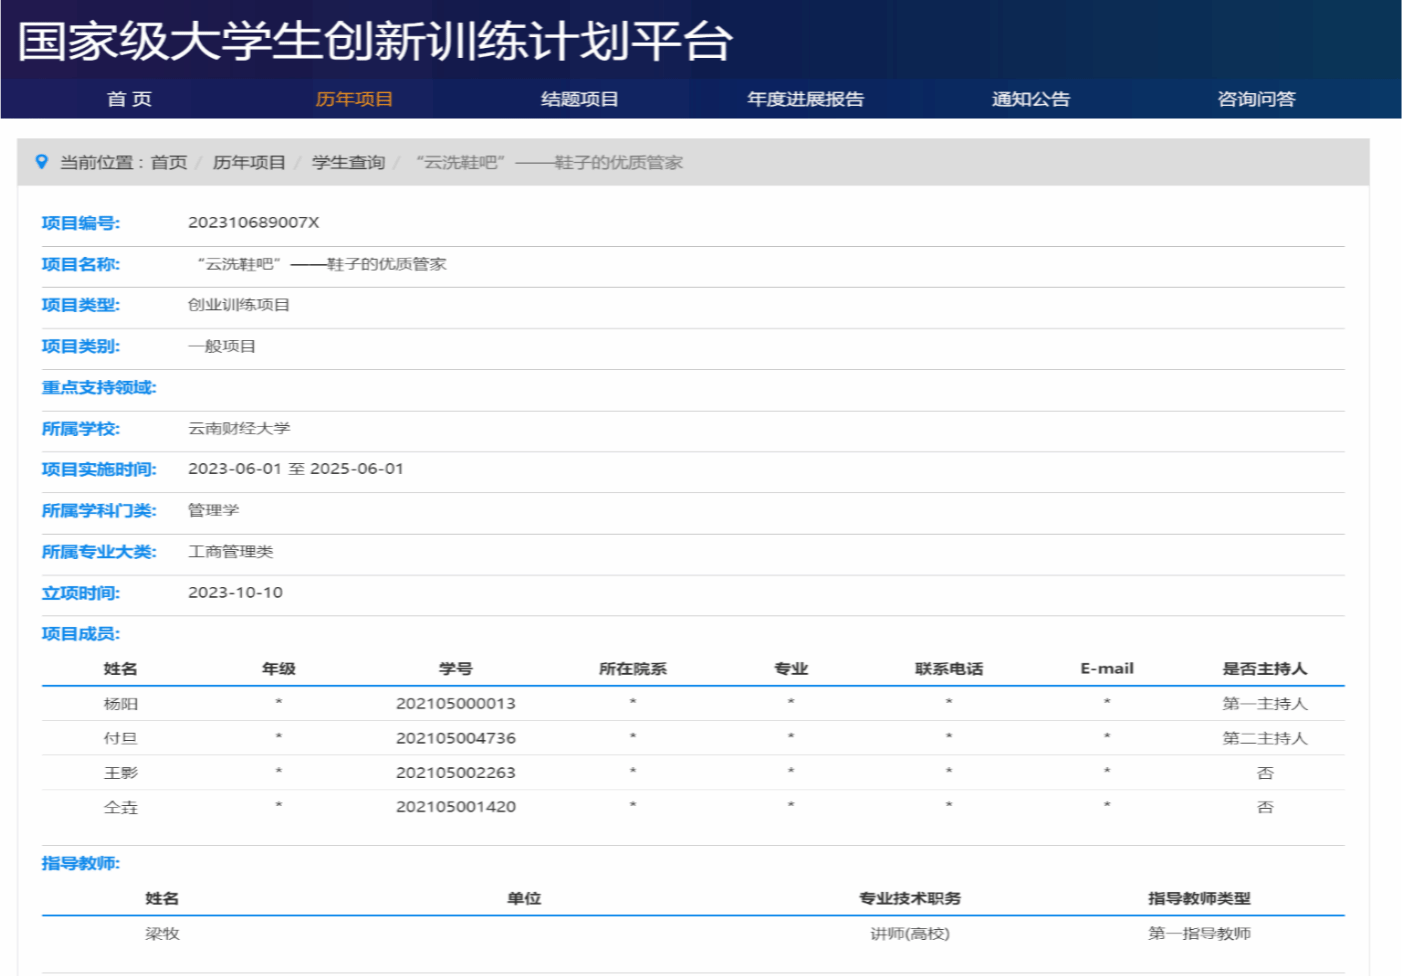This screenshot has width=1402, height=976.
Task: Click the 项目编号 field label
Action: click(x=81, y=222)
